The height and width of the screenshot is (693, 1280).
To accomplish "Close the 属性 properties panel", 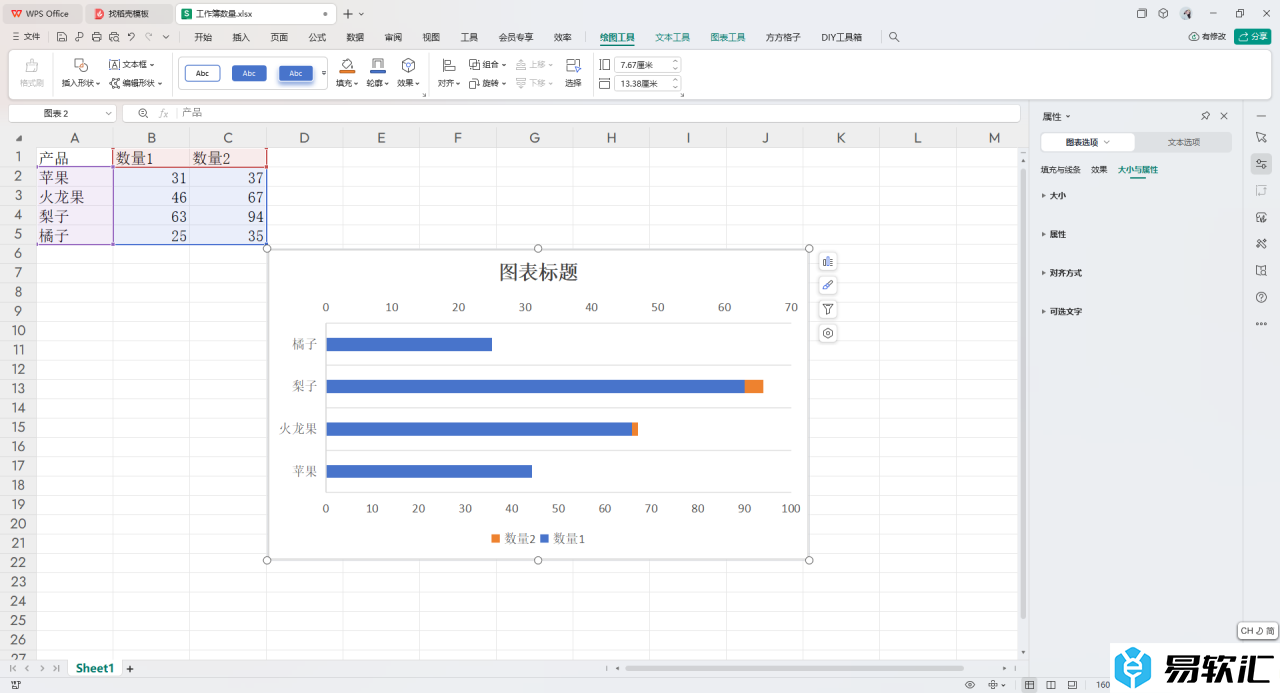I will click(1224, 116).
